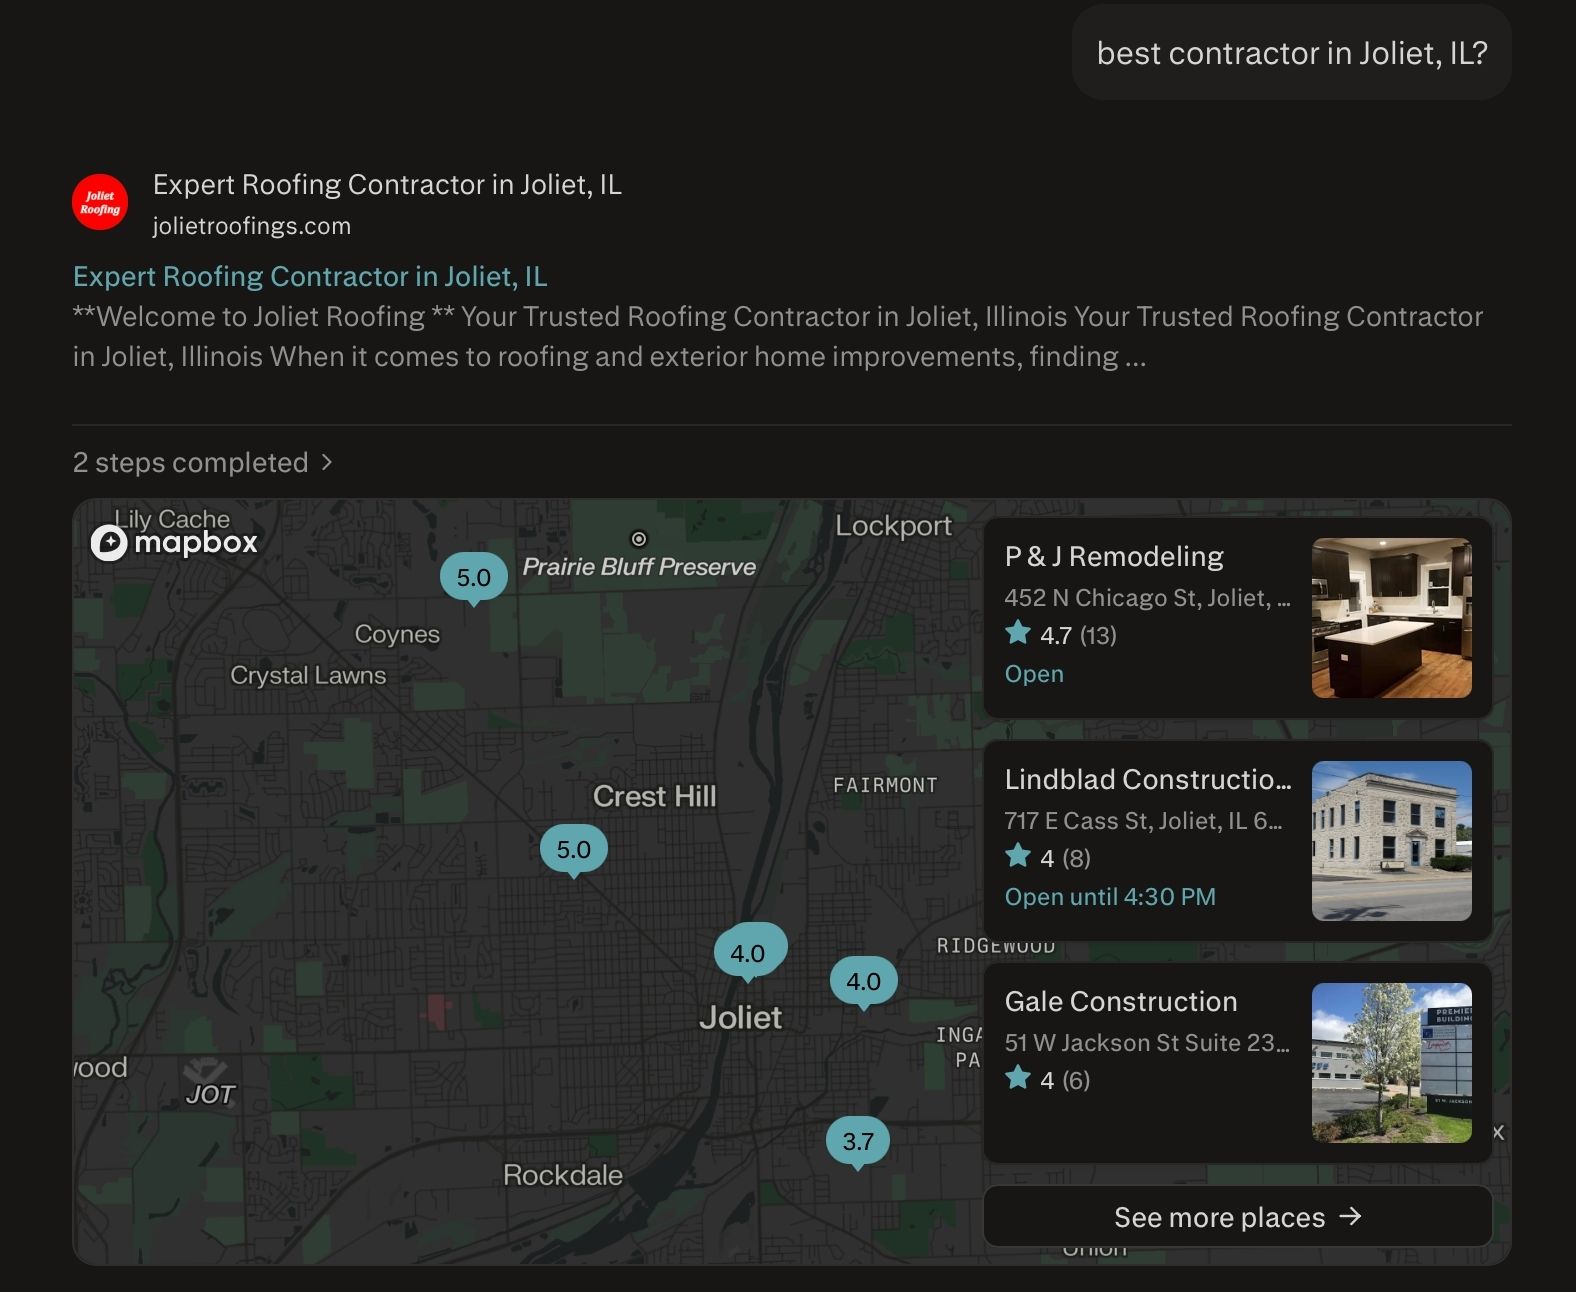Screen dimensions: 1576x1292
Task: Click the Prairie Bluff Preserve map marker
Action: [x=639, y=539]
